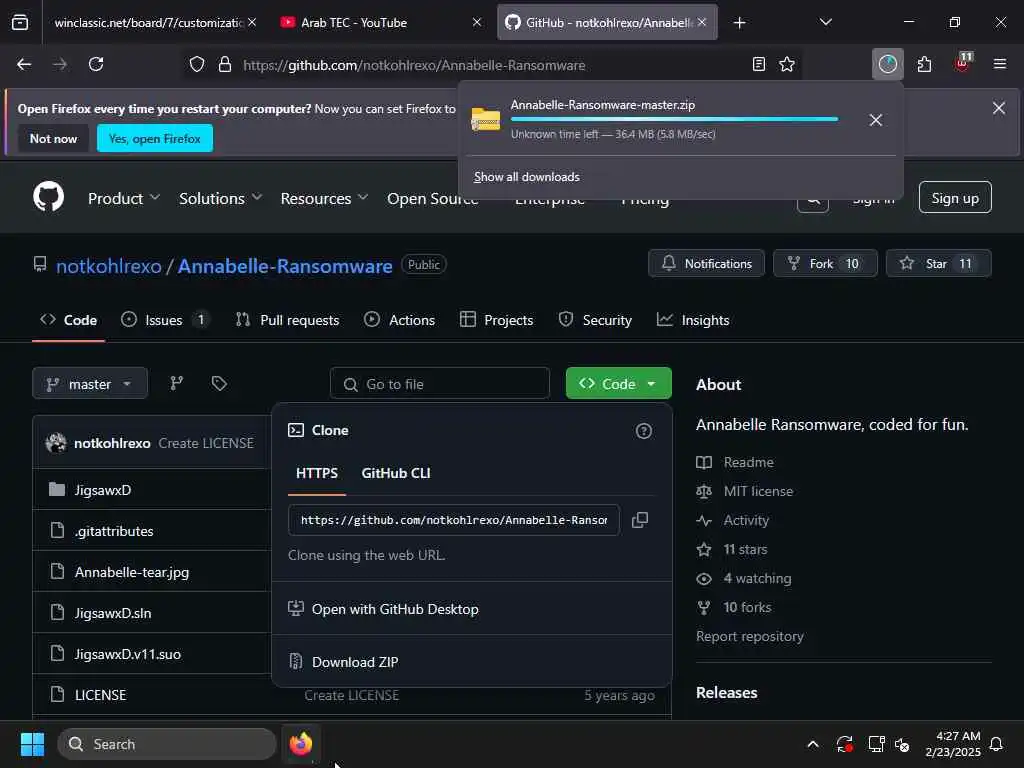This screenshot has height=768, width=1024.
Task: Select the GitHub CLI clone tab
Action: click(396, 473)
